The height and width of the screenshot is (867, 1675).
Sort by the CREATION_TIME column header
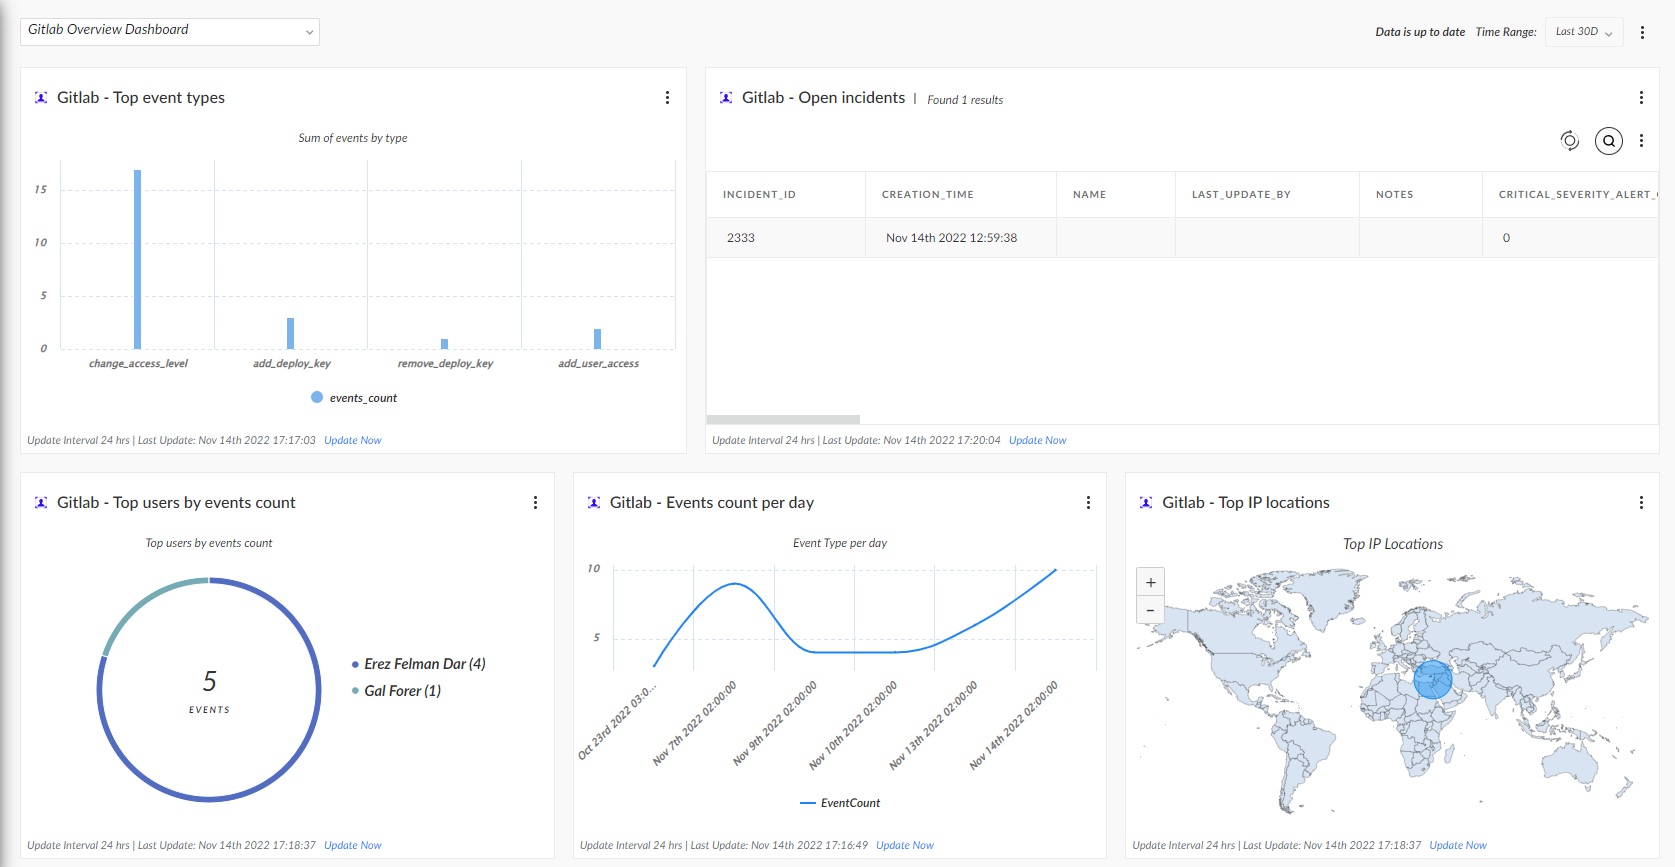click(x=961, y=195)
